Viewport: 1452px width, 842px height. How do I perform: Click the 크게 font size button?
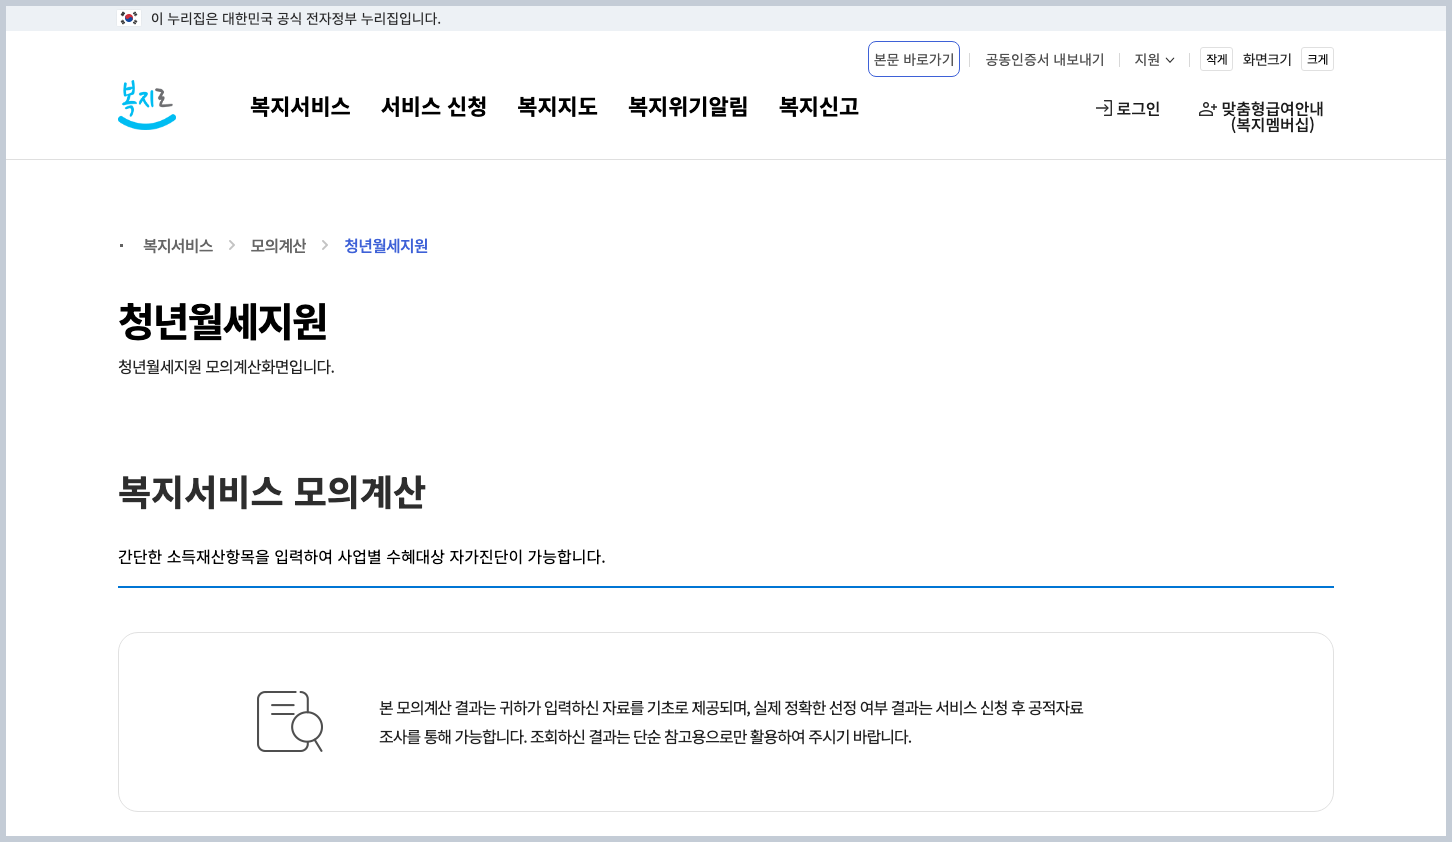point(1317,59)
